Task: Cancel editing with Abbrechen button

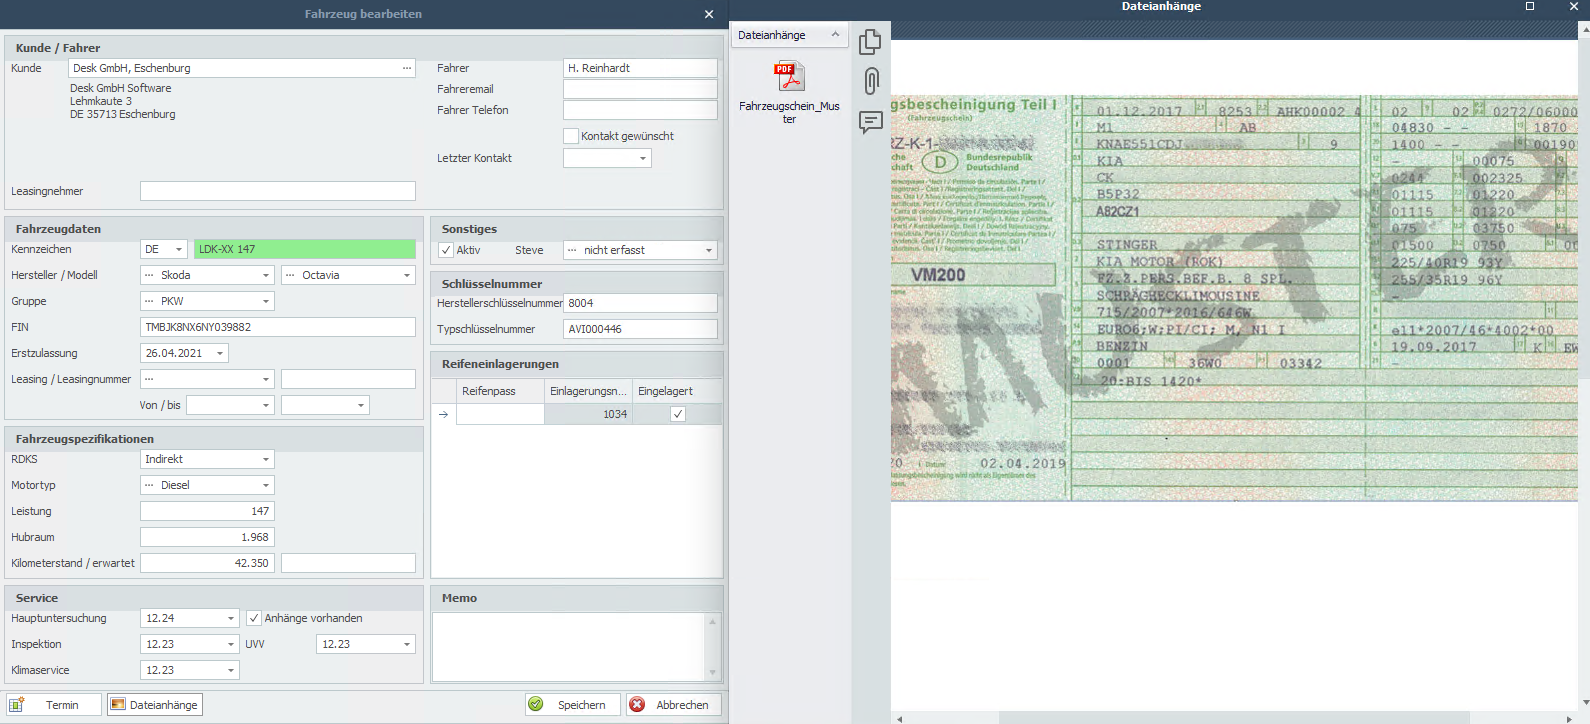Action: [x=674, y=705]
